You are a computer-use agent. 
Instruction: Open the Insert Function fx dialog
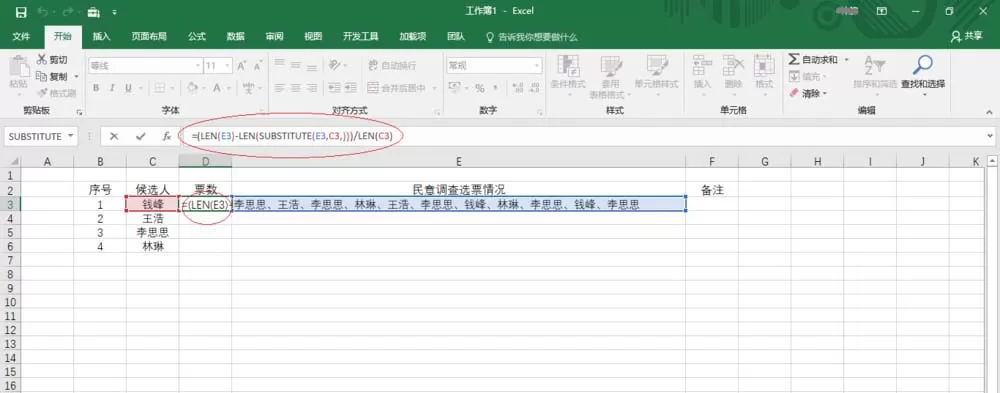pyautogui.click(x=166, y=136)
